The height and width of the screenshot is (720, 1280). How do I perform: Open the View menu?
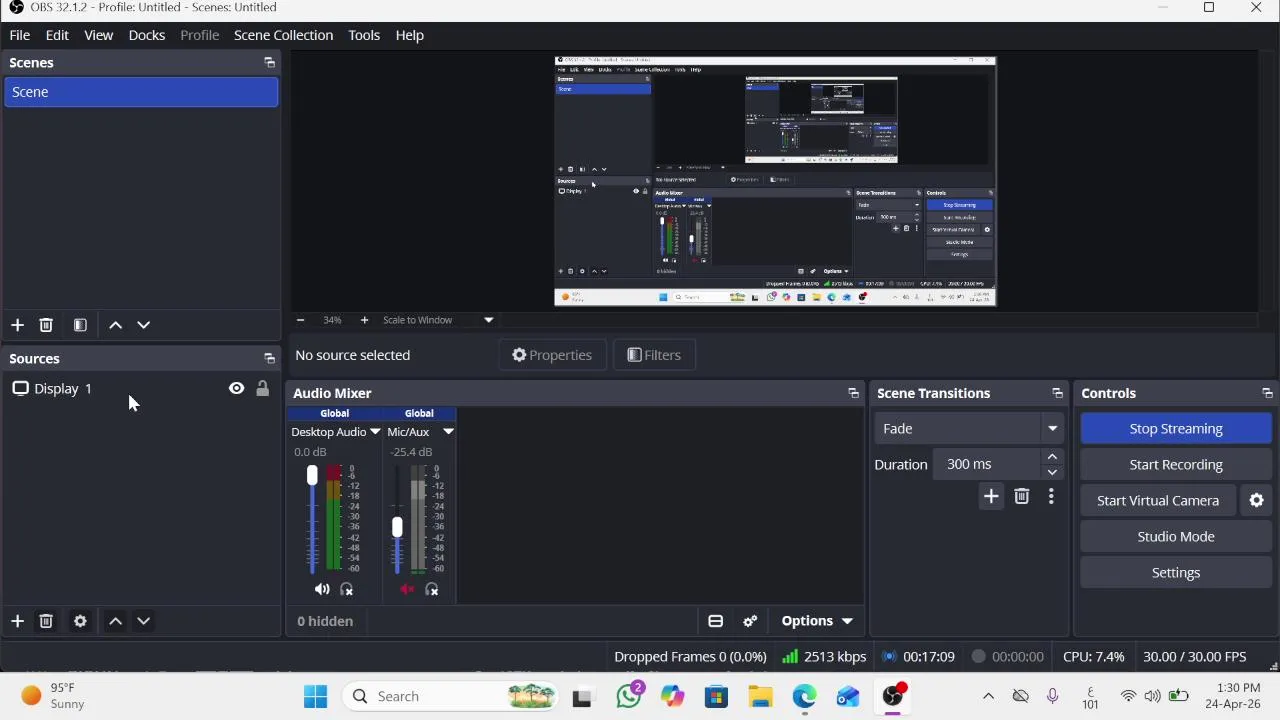tap(98, 35)
